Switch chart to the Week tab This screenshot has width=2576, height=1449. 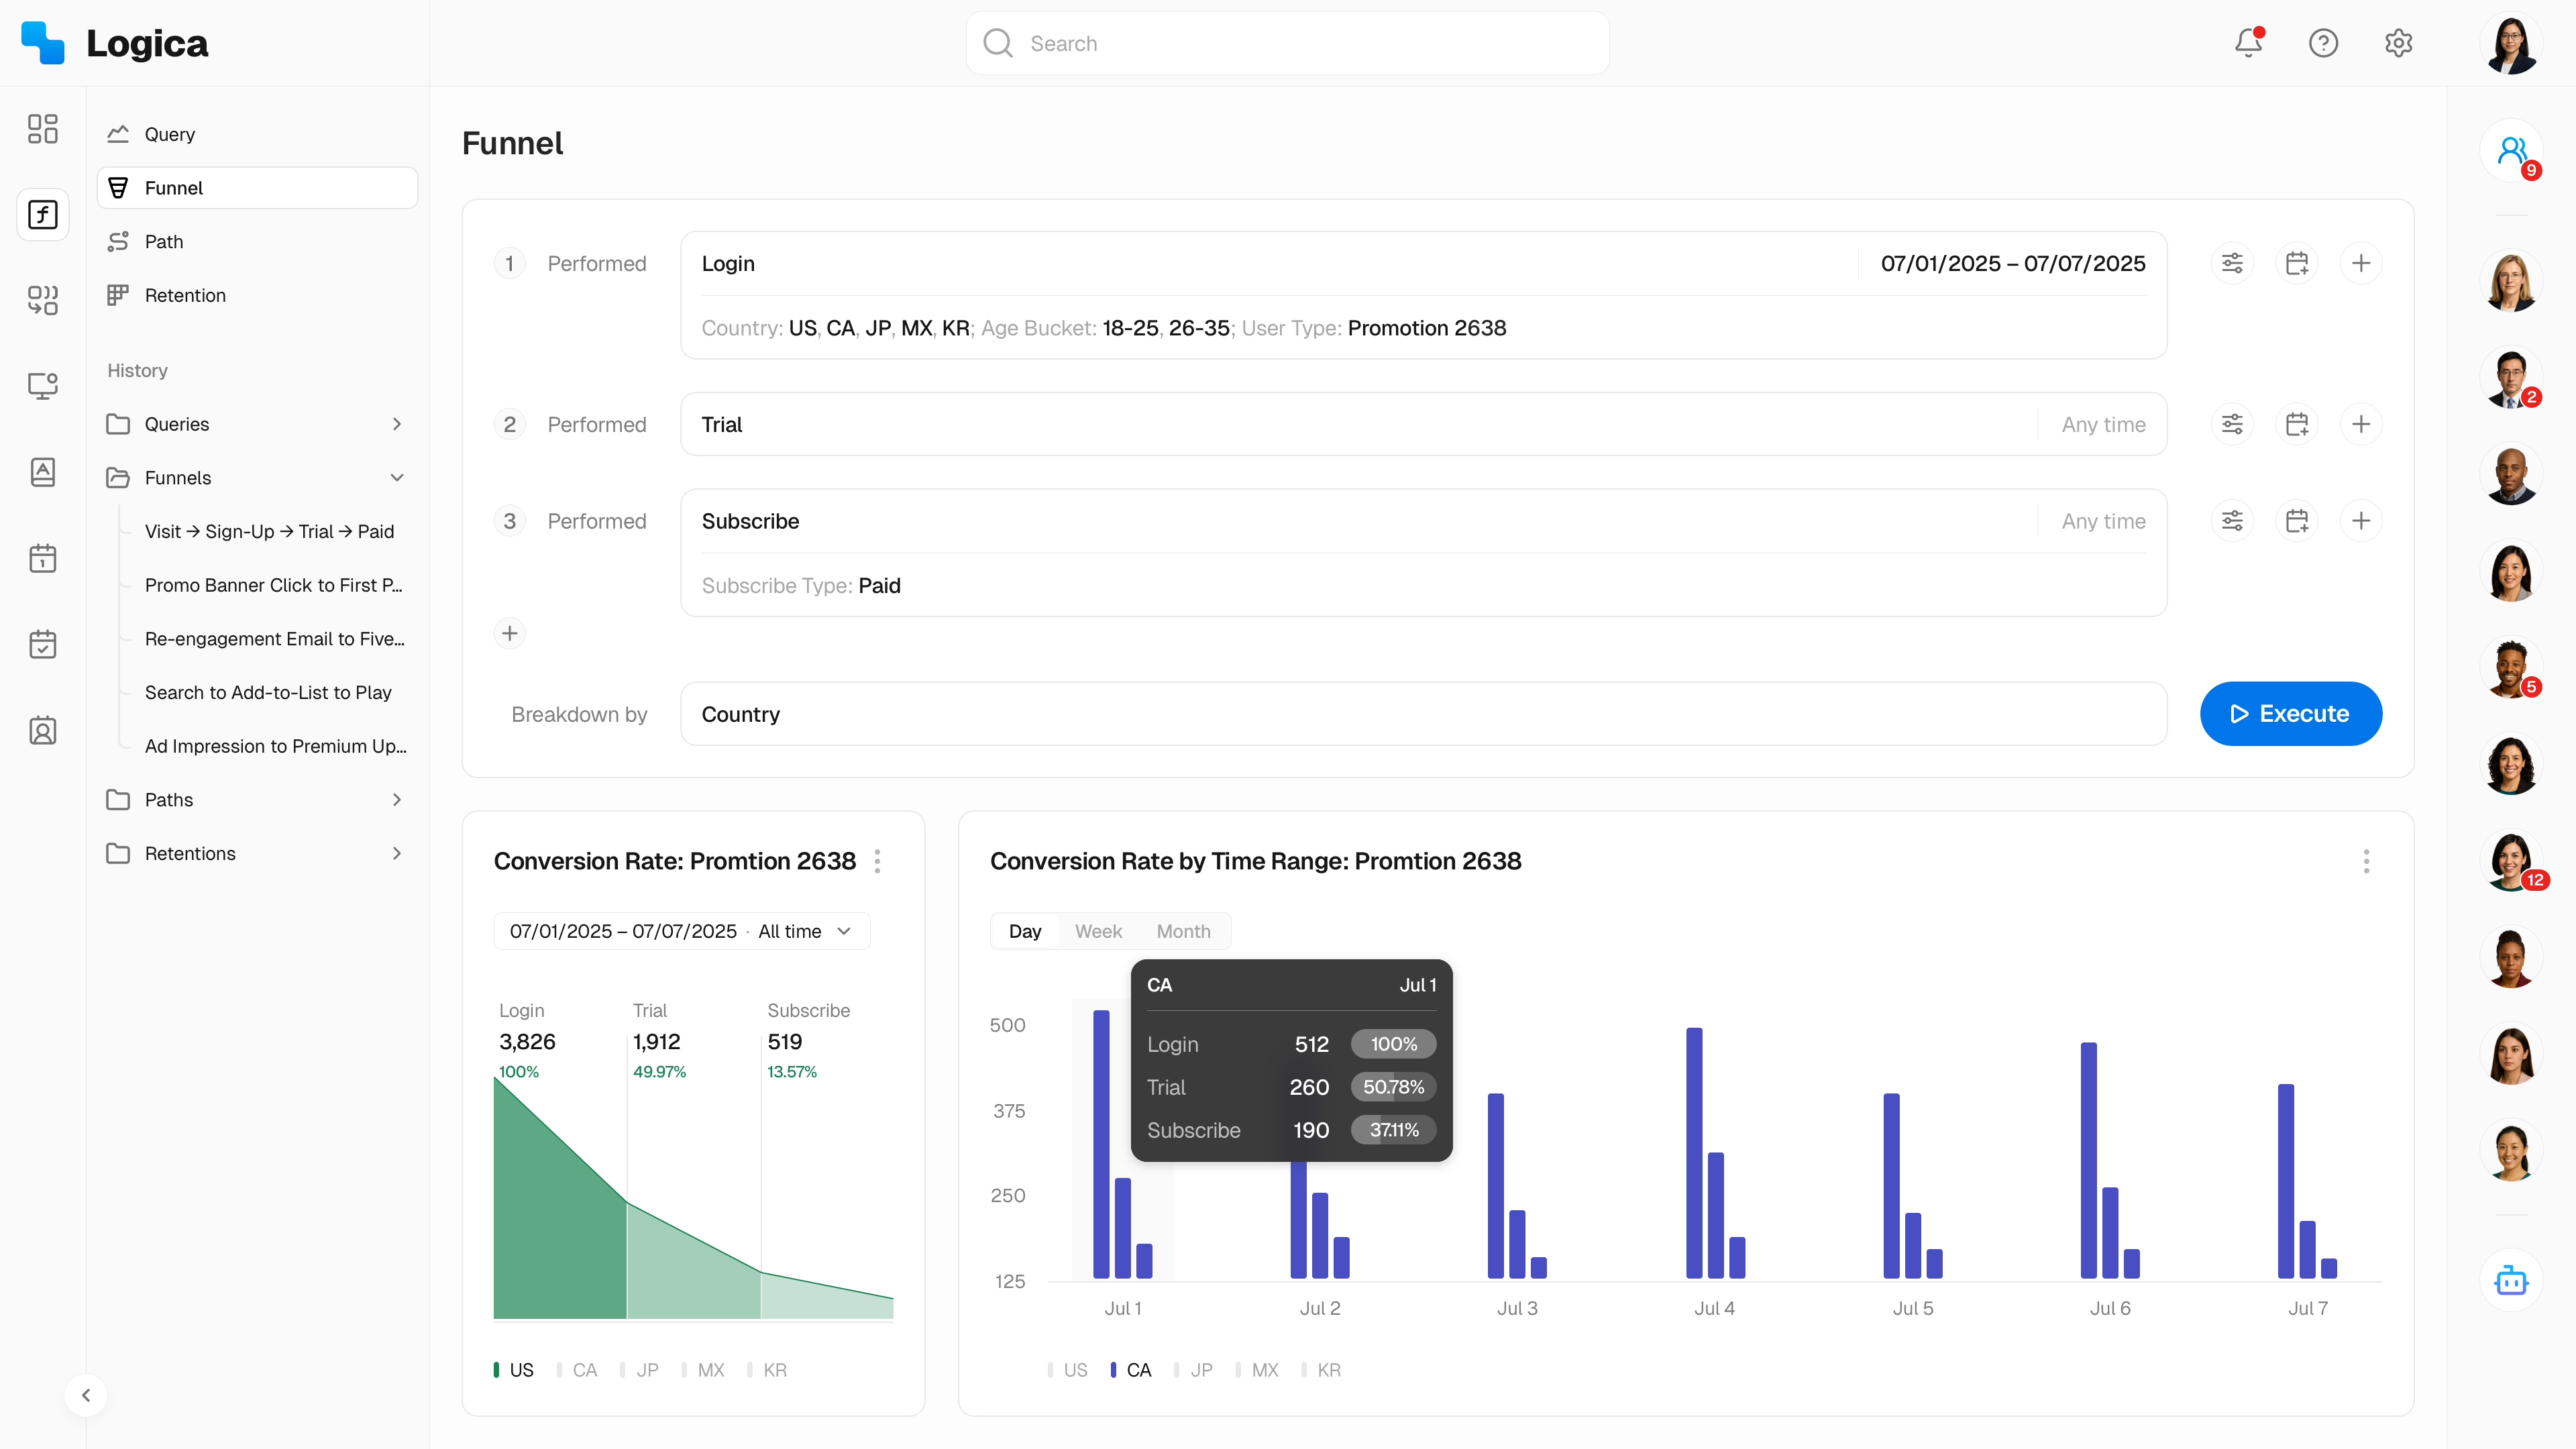click(1098, 931)
